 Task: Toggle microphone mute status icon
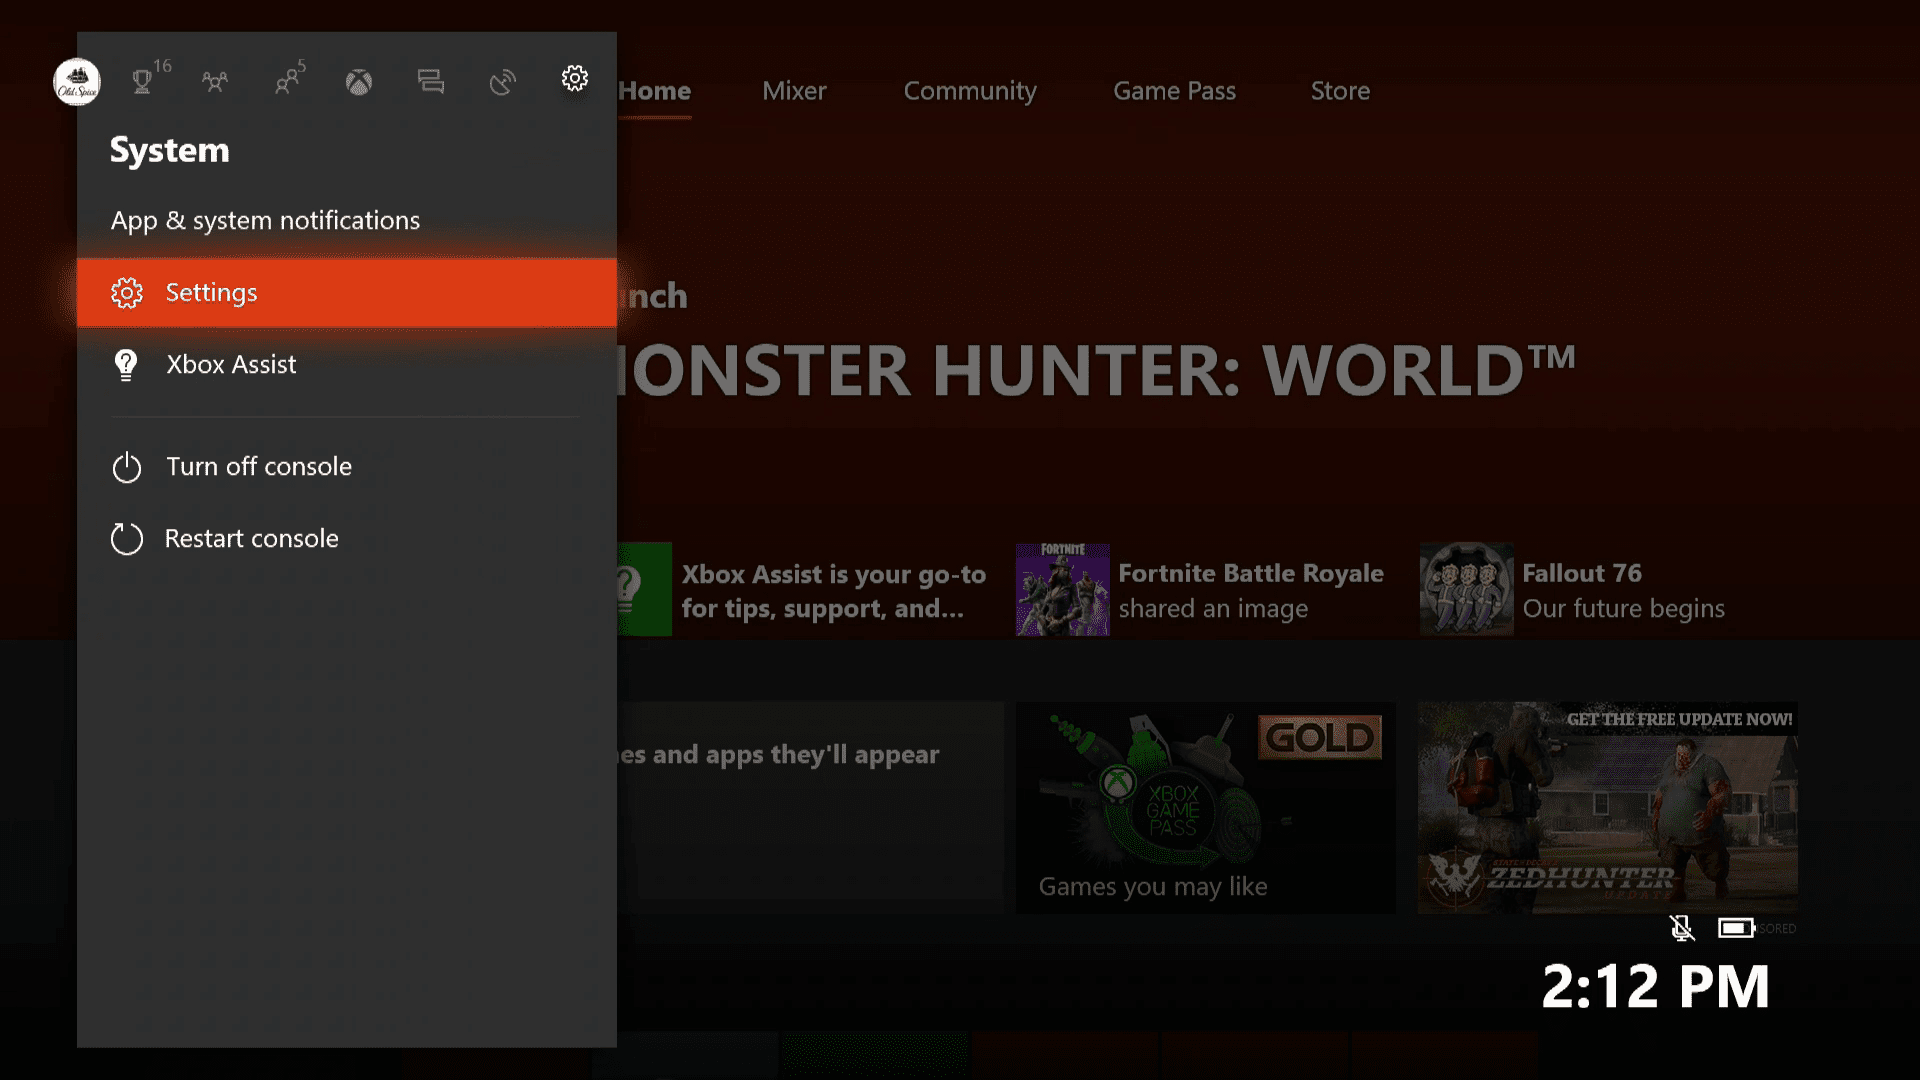(1683, 927)
